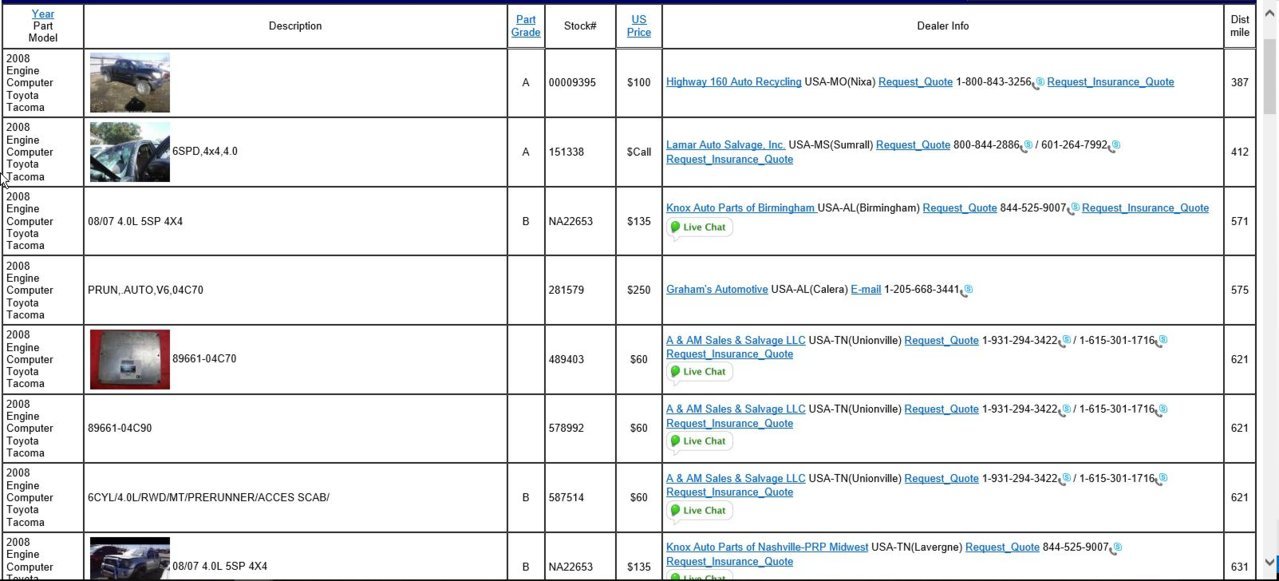Request quote in stock 489403 row
The height and width of the screenshot is (581, 1279).
click(941, 340)
